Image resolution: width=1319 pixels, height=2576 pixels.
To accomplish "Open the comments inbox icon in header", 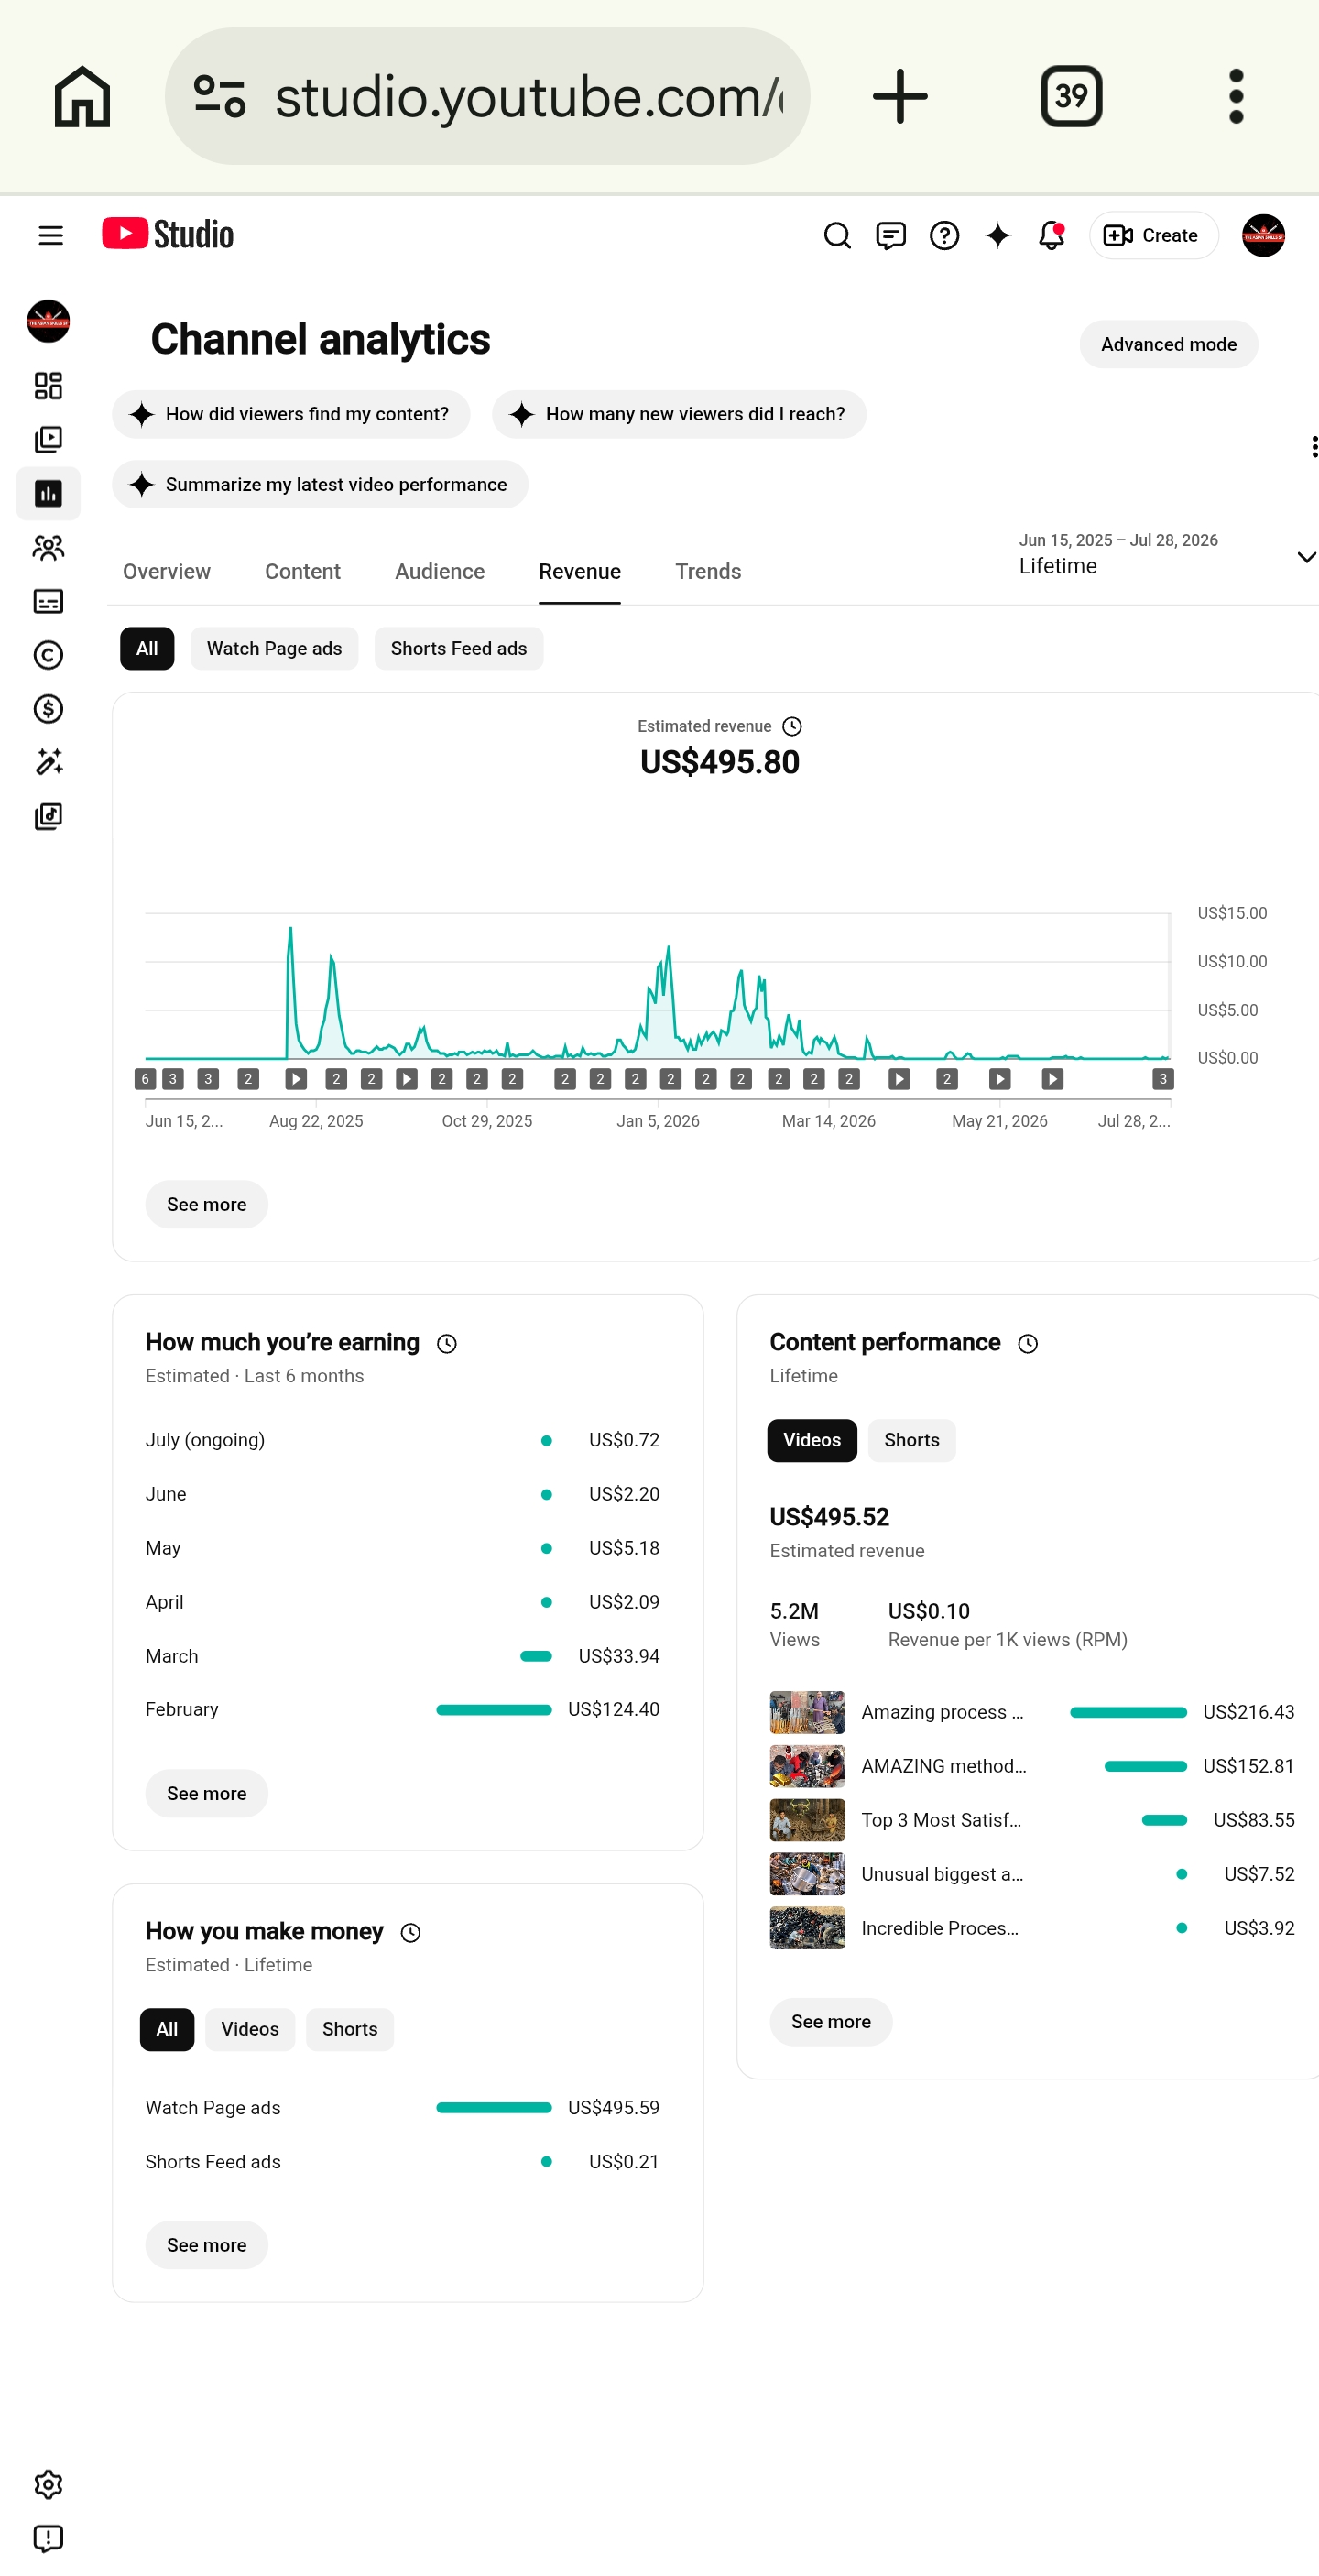I will (x=890, y=235).
